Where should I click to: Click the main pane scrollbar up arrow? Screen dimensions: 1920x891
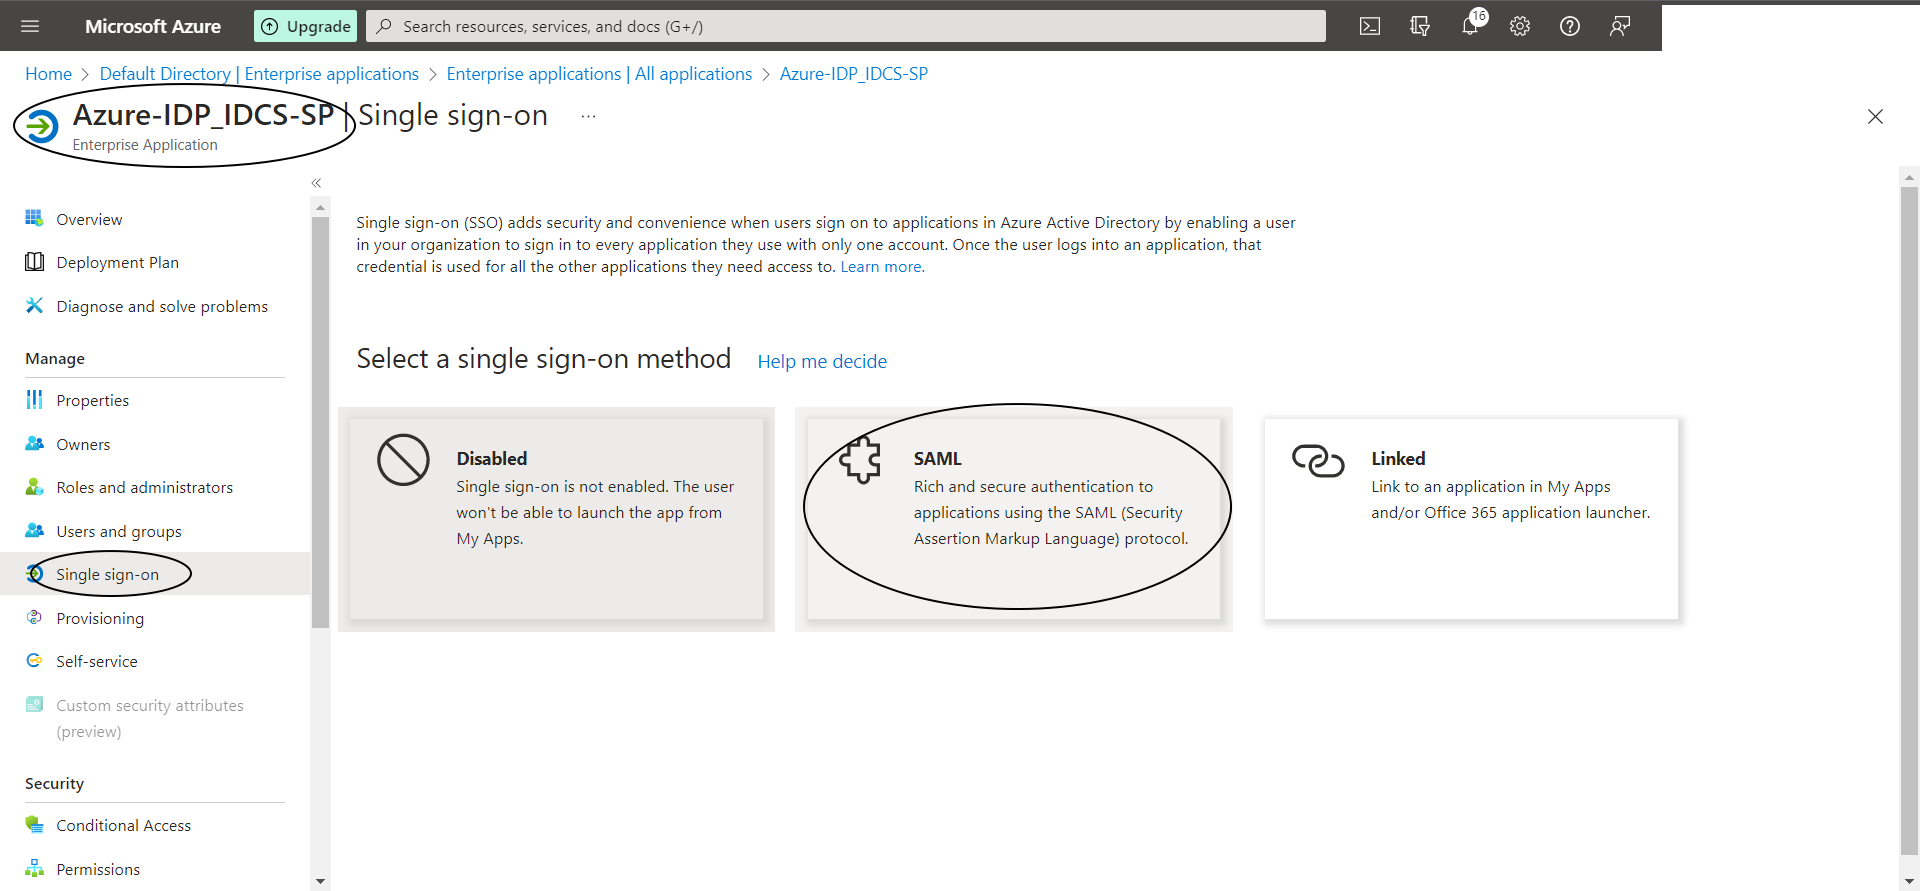pos(1909,177)
